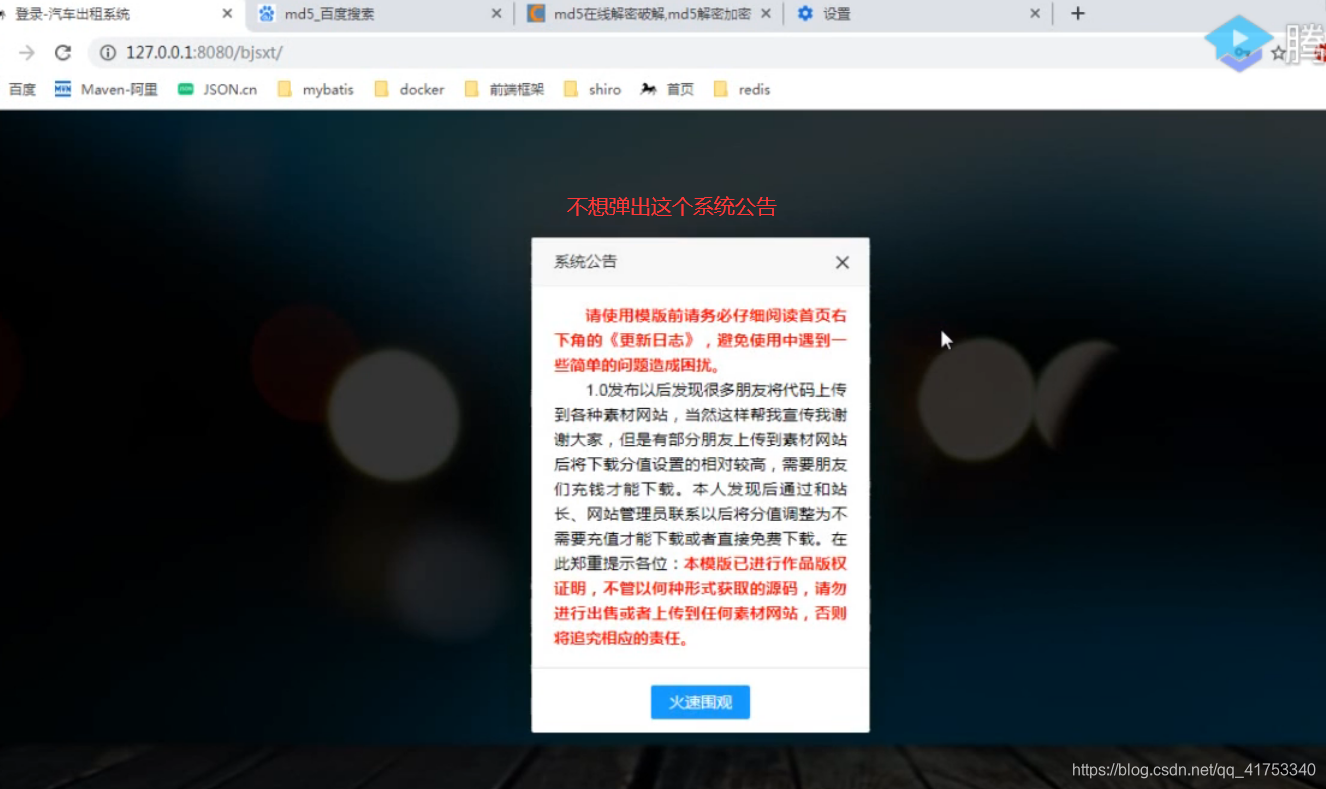Open the 百度 bookmark
This screenshot has height=789, width=1326.
[x=22, y=89]
